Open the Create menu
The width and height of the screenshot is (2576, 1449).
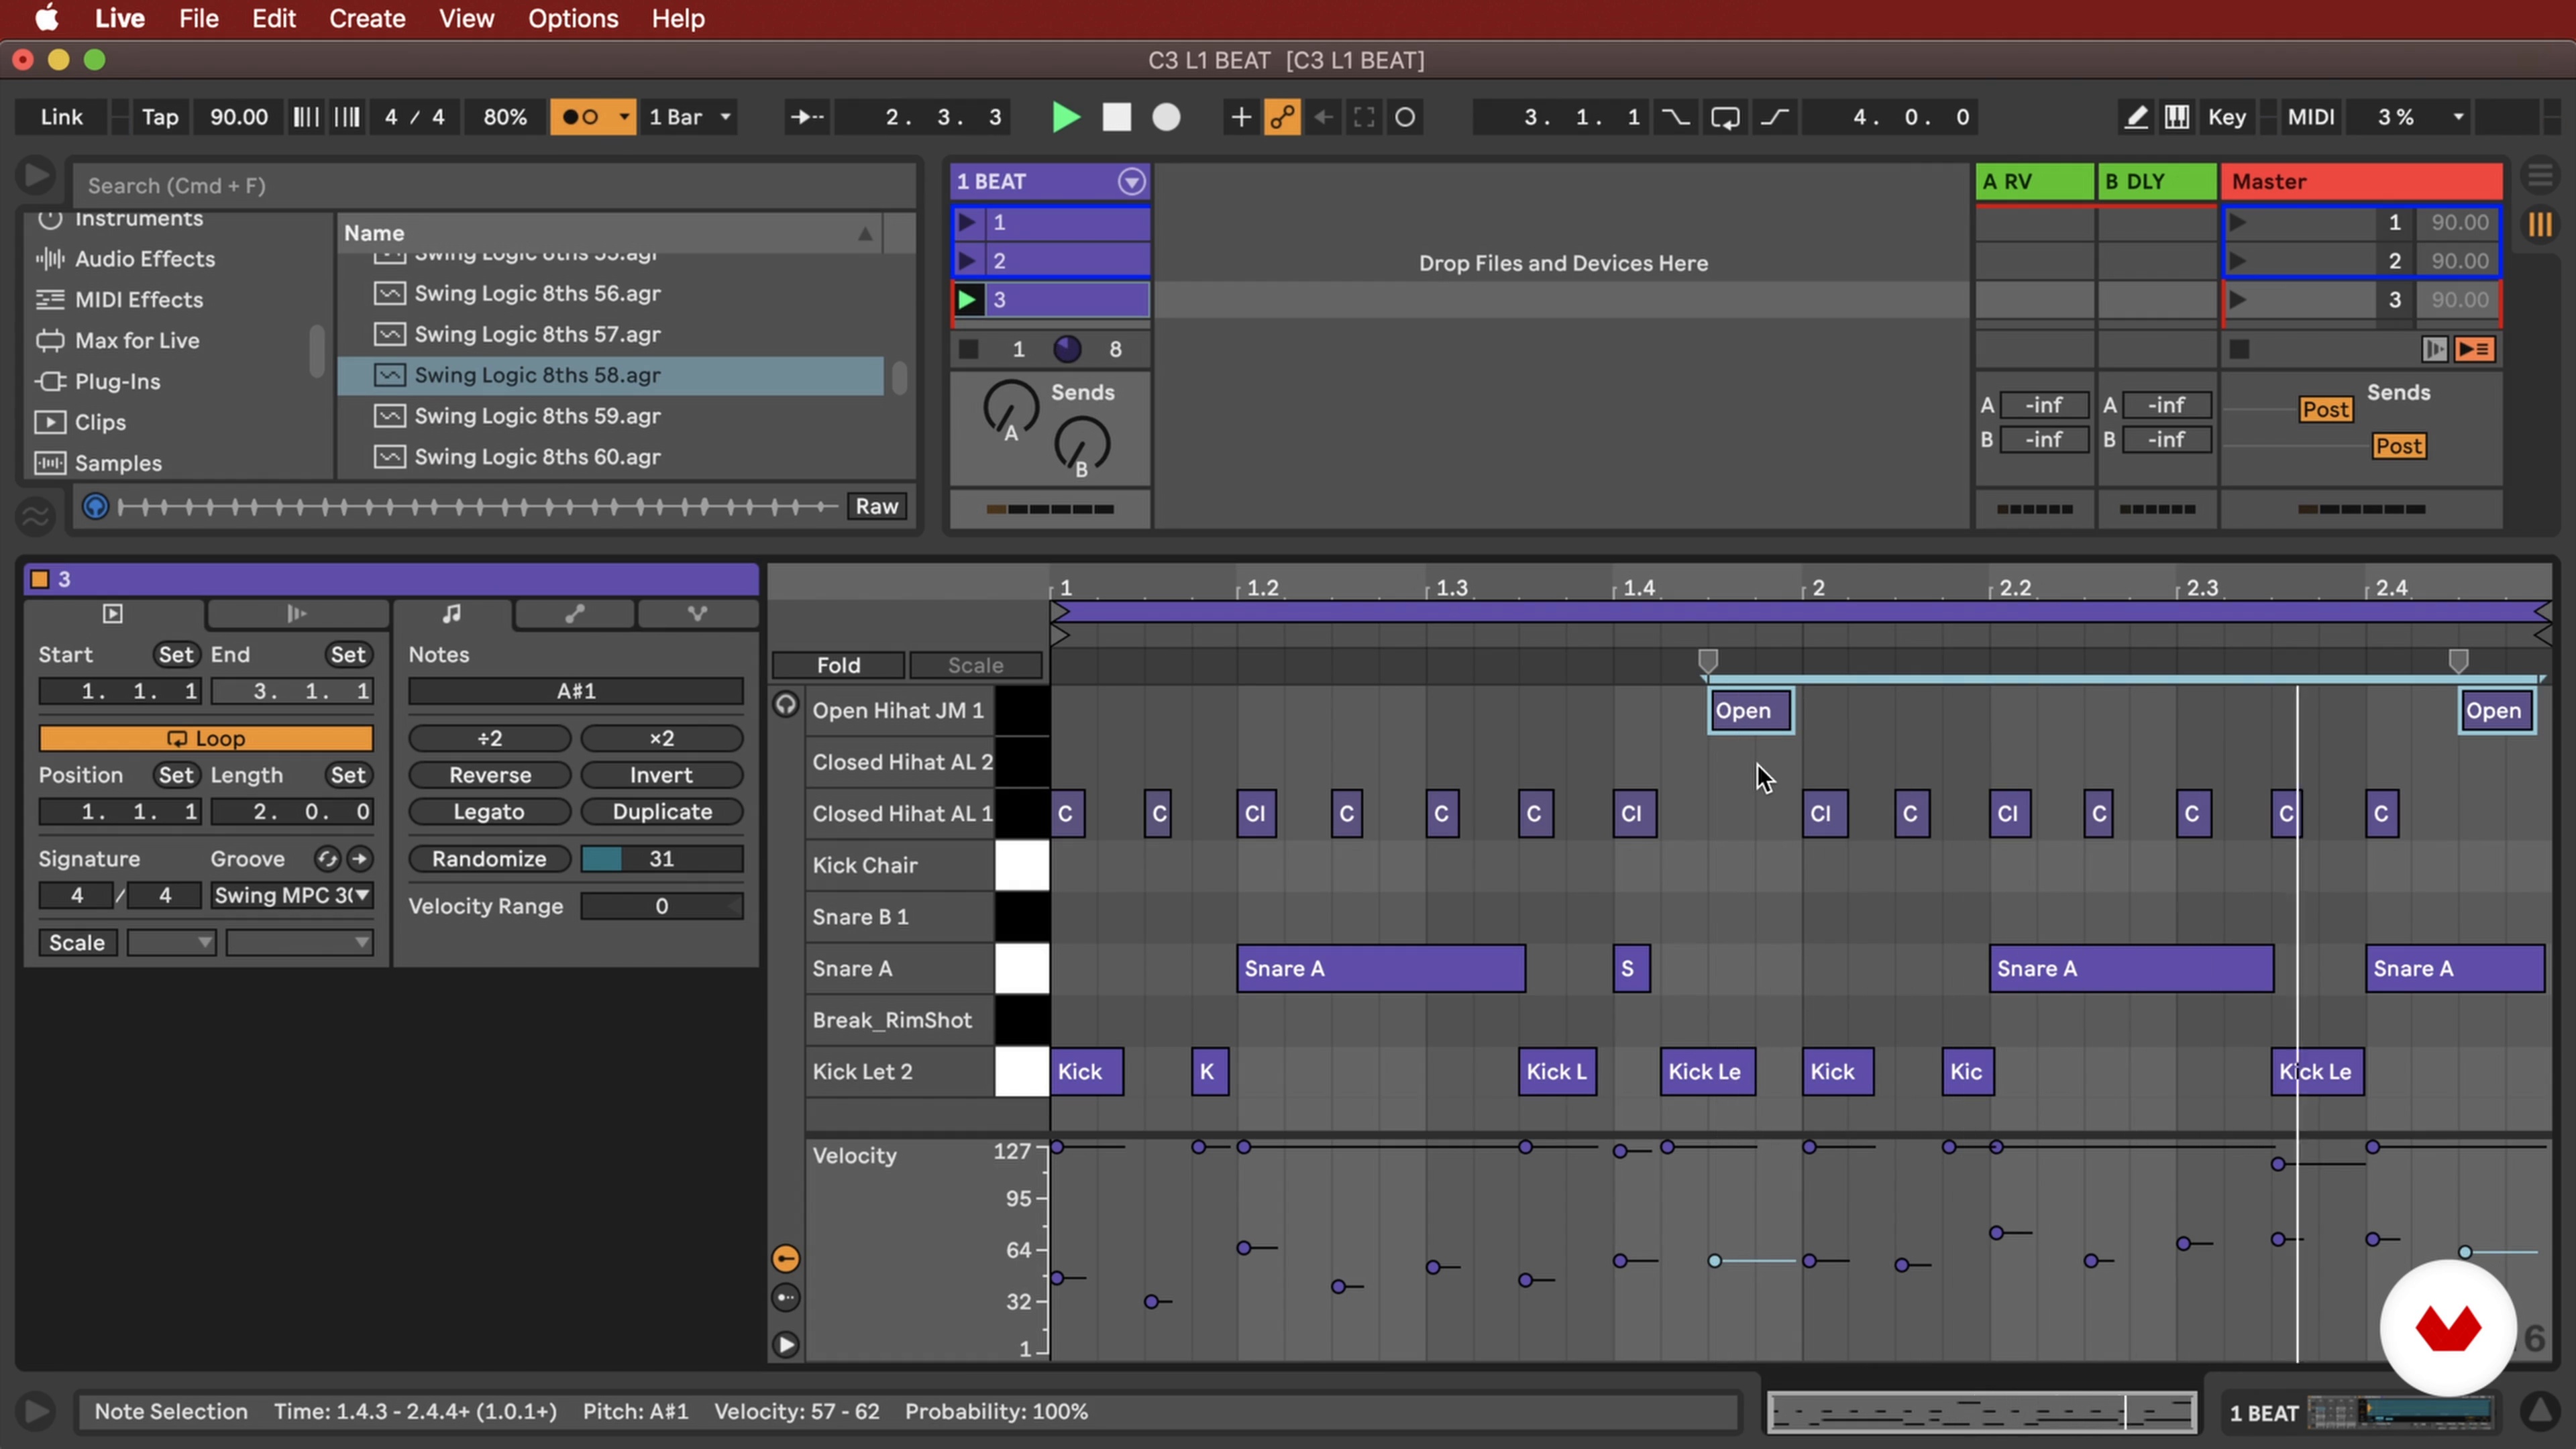[367, 18]
